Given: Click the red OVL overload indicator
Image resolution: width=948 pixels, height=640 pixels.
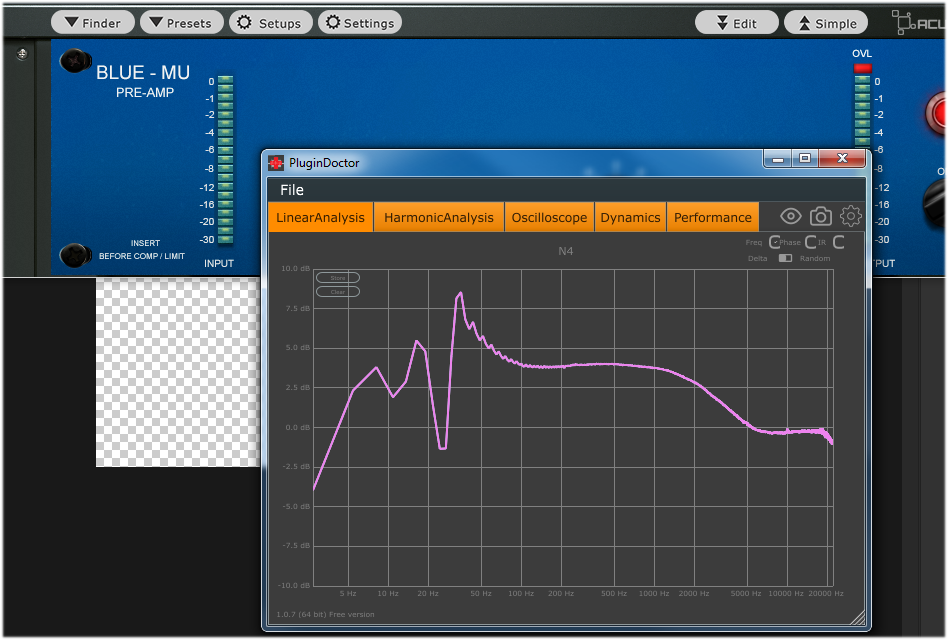Looking at the screenshot, I should click(862, 68).
